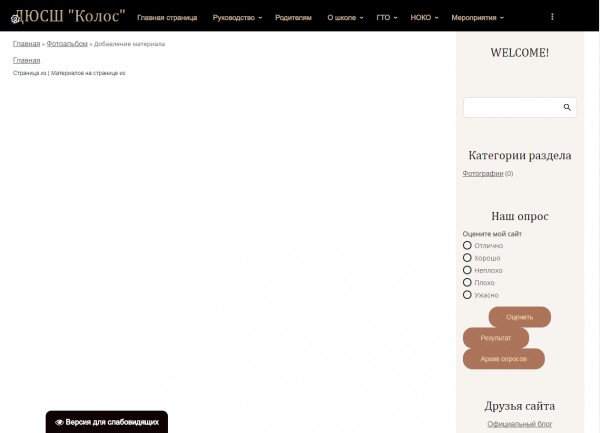Screen dimensions: 600x433
Task: Click the Категории раздела heading
Action: coord(520,155)
